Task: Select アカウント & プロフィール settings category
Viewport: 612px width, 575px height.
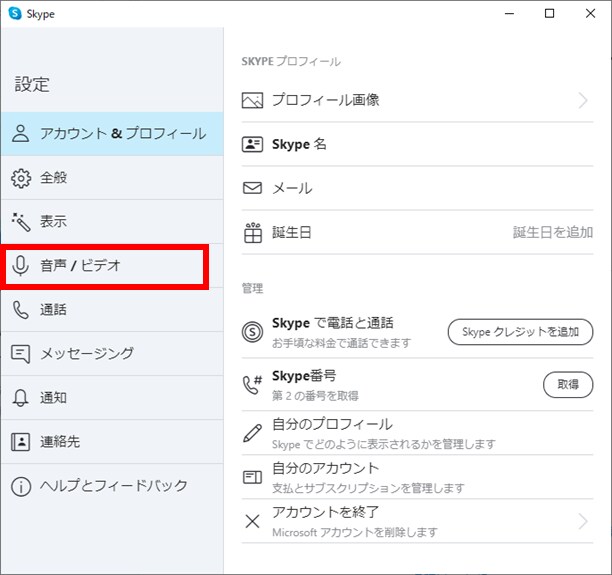Action: click(x=112, y=134)
